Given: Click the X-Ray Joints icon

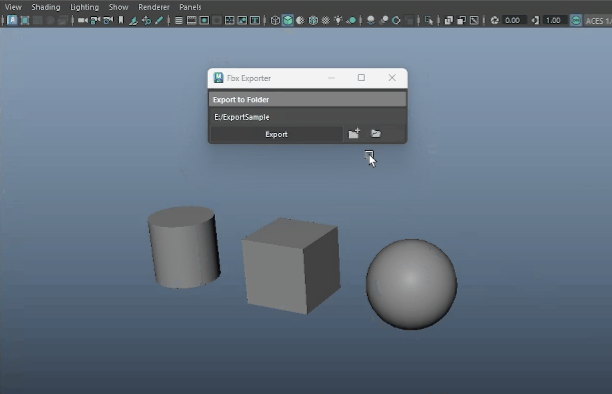Looking at the screenshot, I should [x=474, y=20].
